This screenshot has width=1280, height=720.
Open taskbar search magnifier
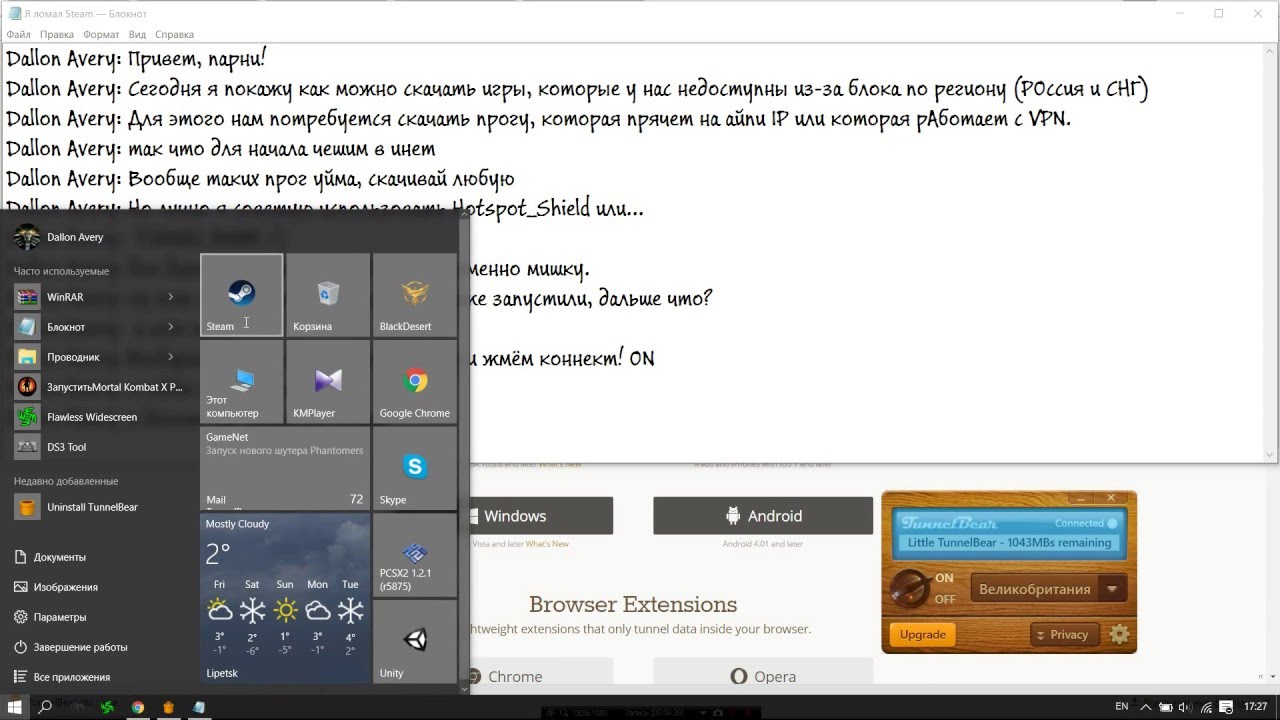point(45,707)
